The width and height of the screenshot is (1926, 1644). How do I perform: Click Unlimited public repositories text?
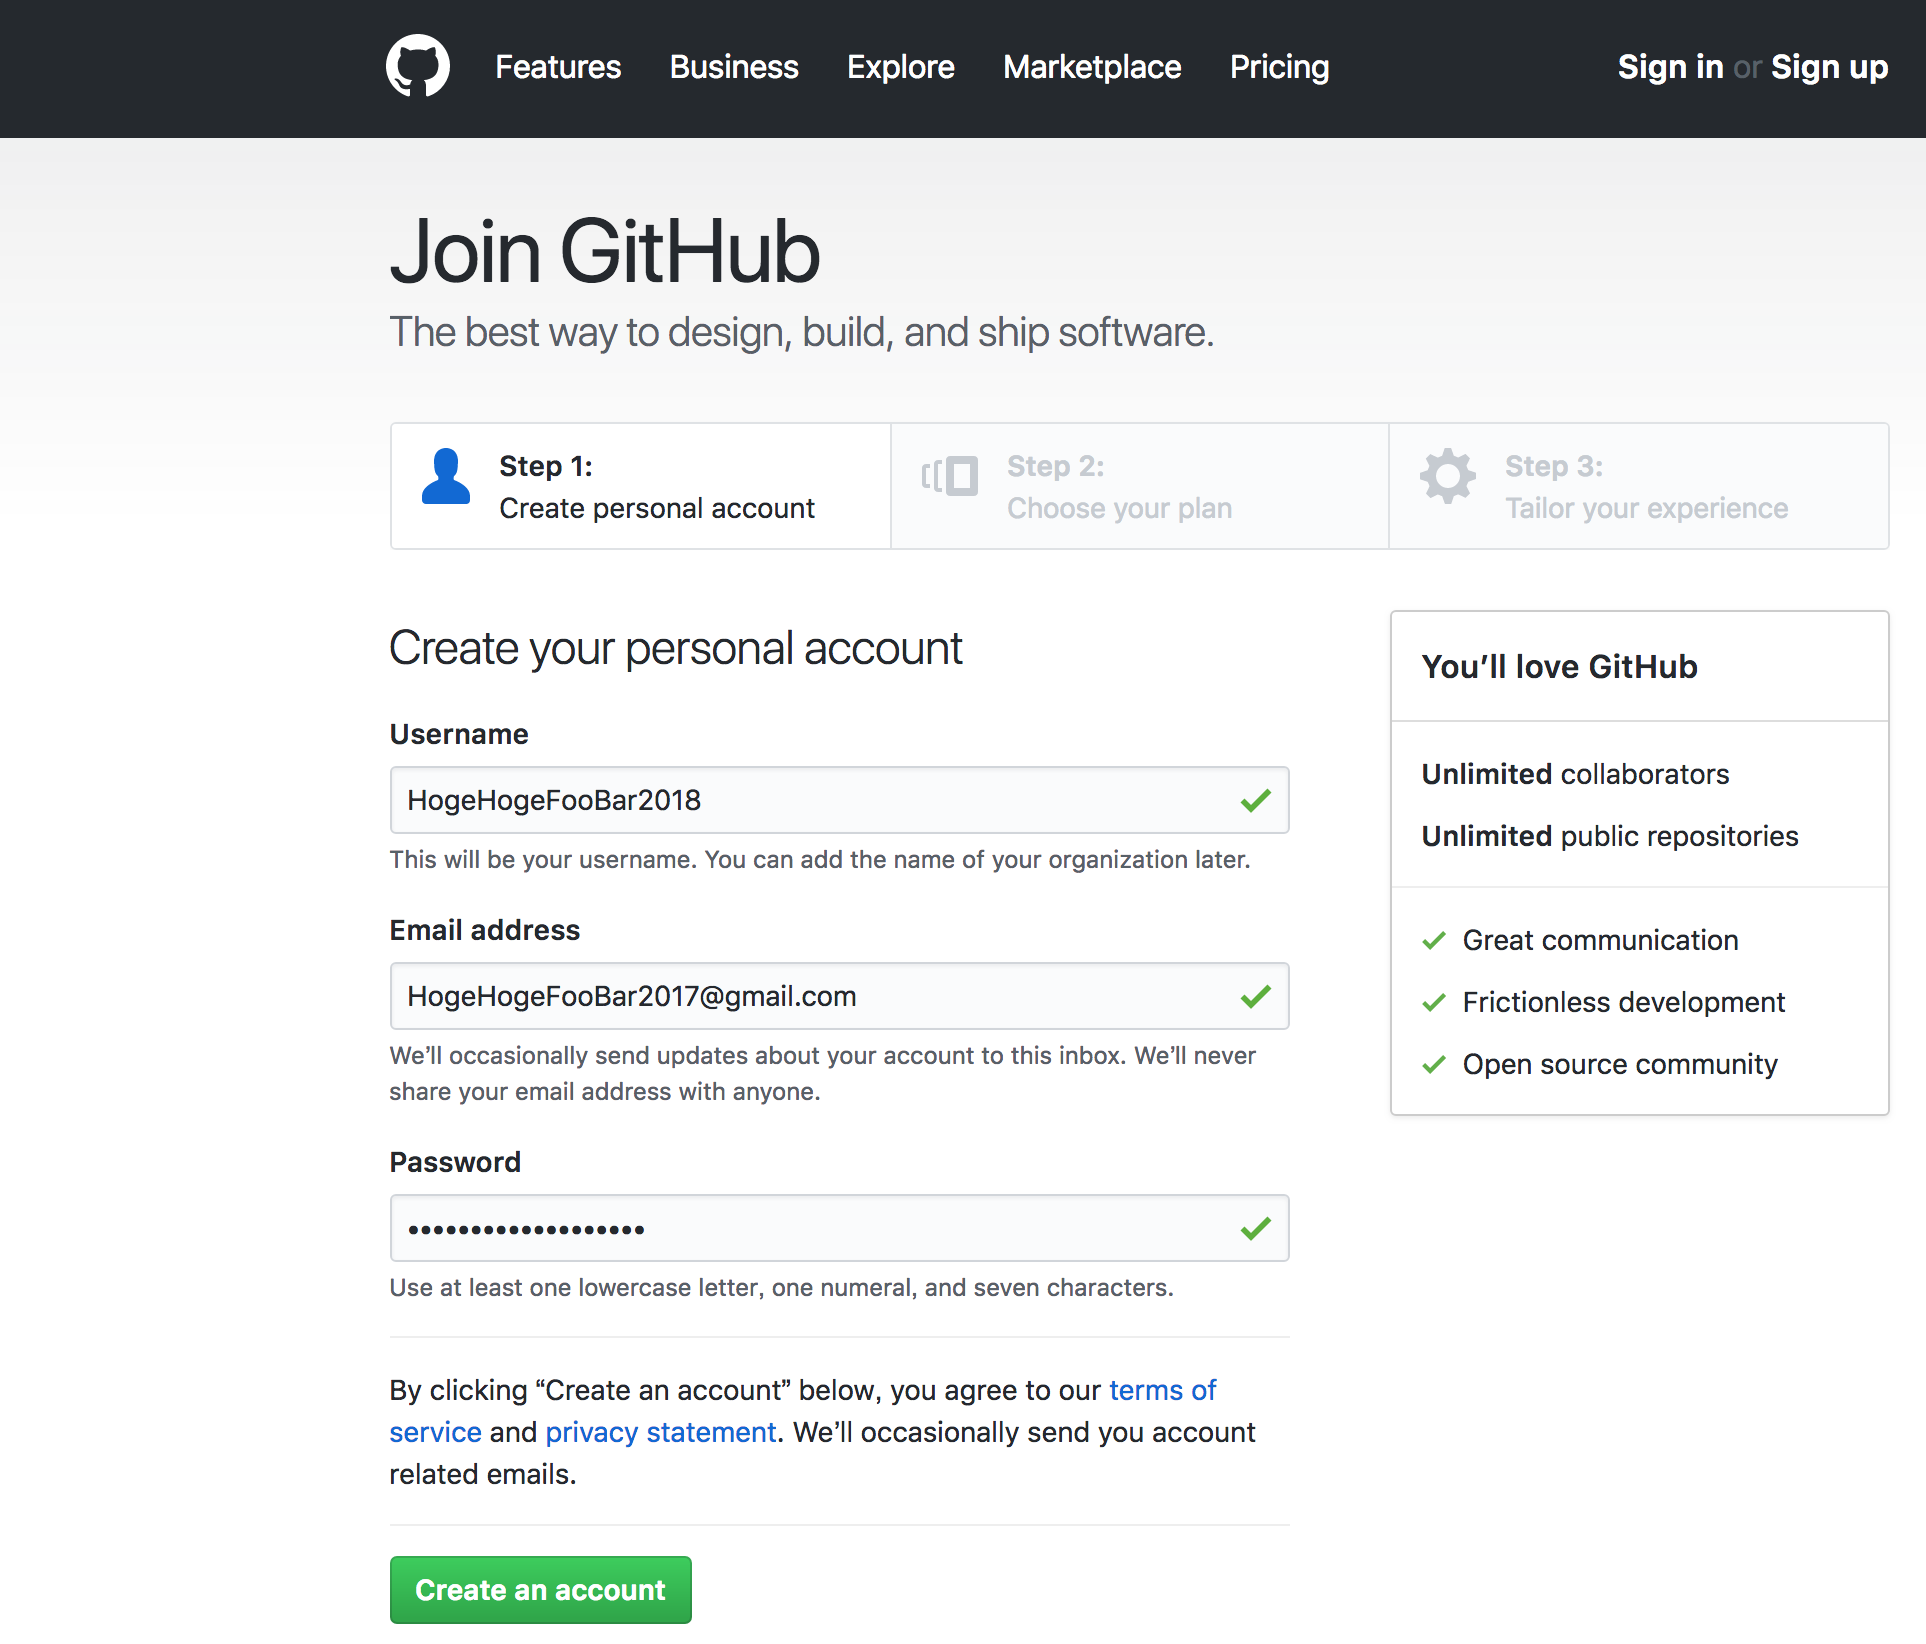[1610, 836]
